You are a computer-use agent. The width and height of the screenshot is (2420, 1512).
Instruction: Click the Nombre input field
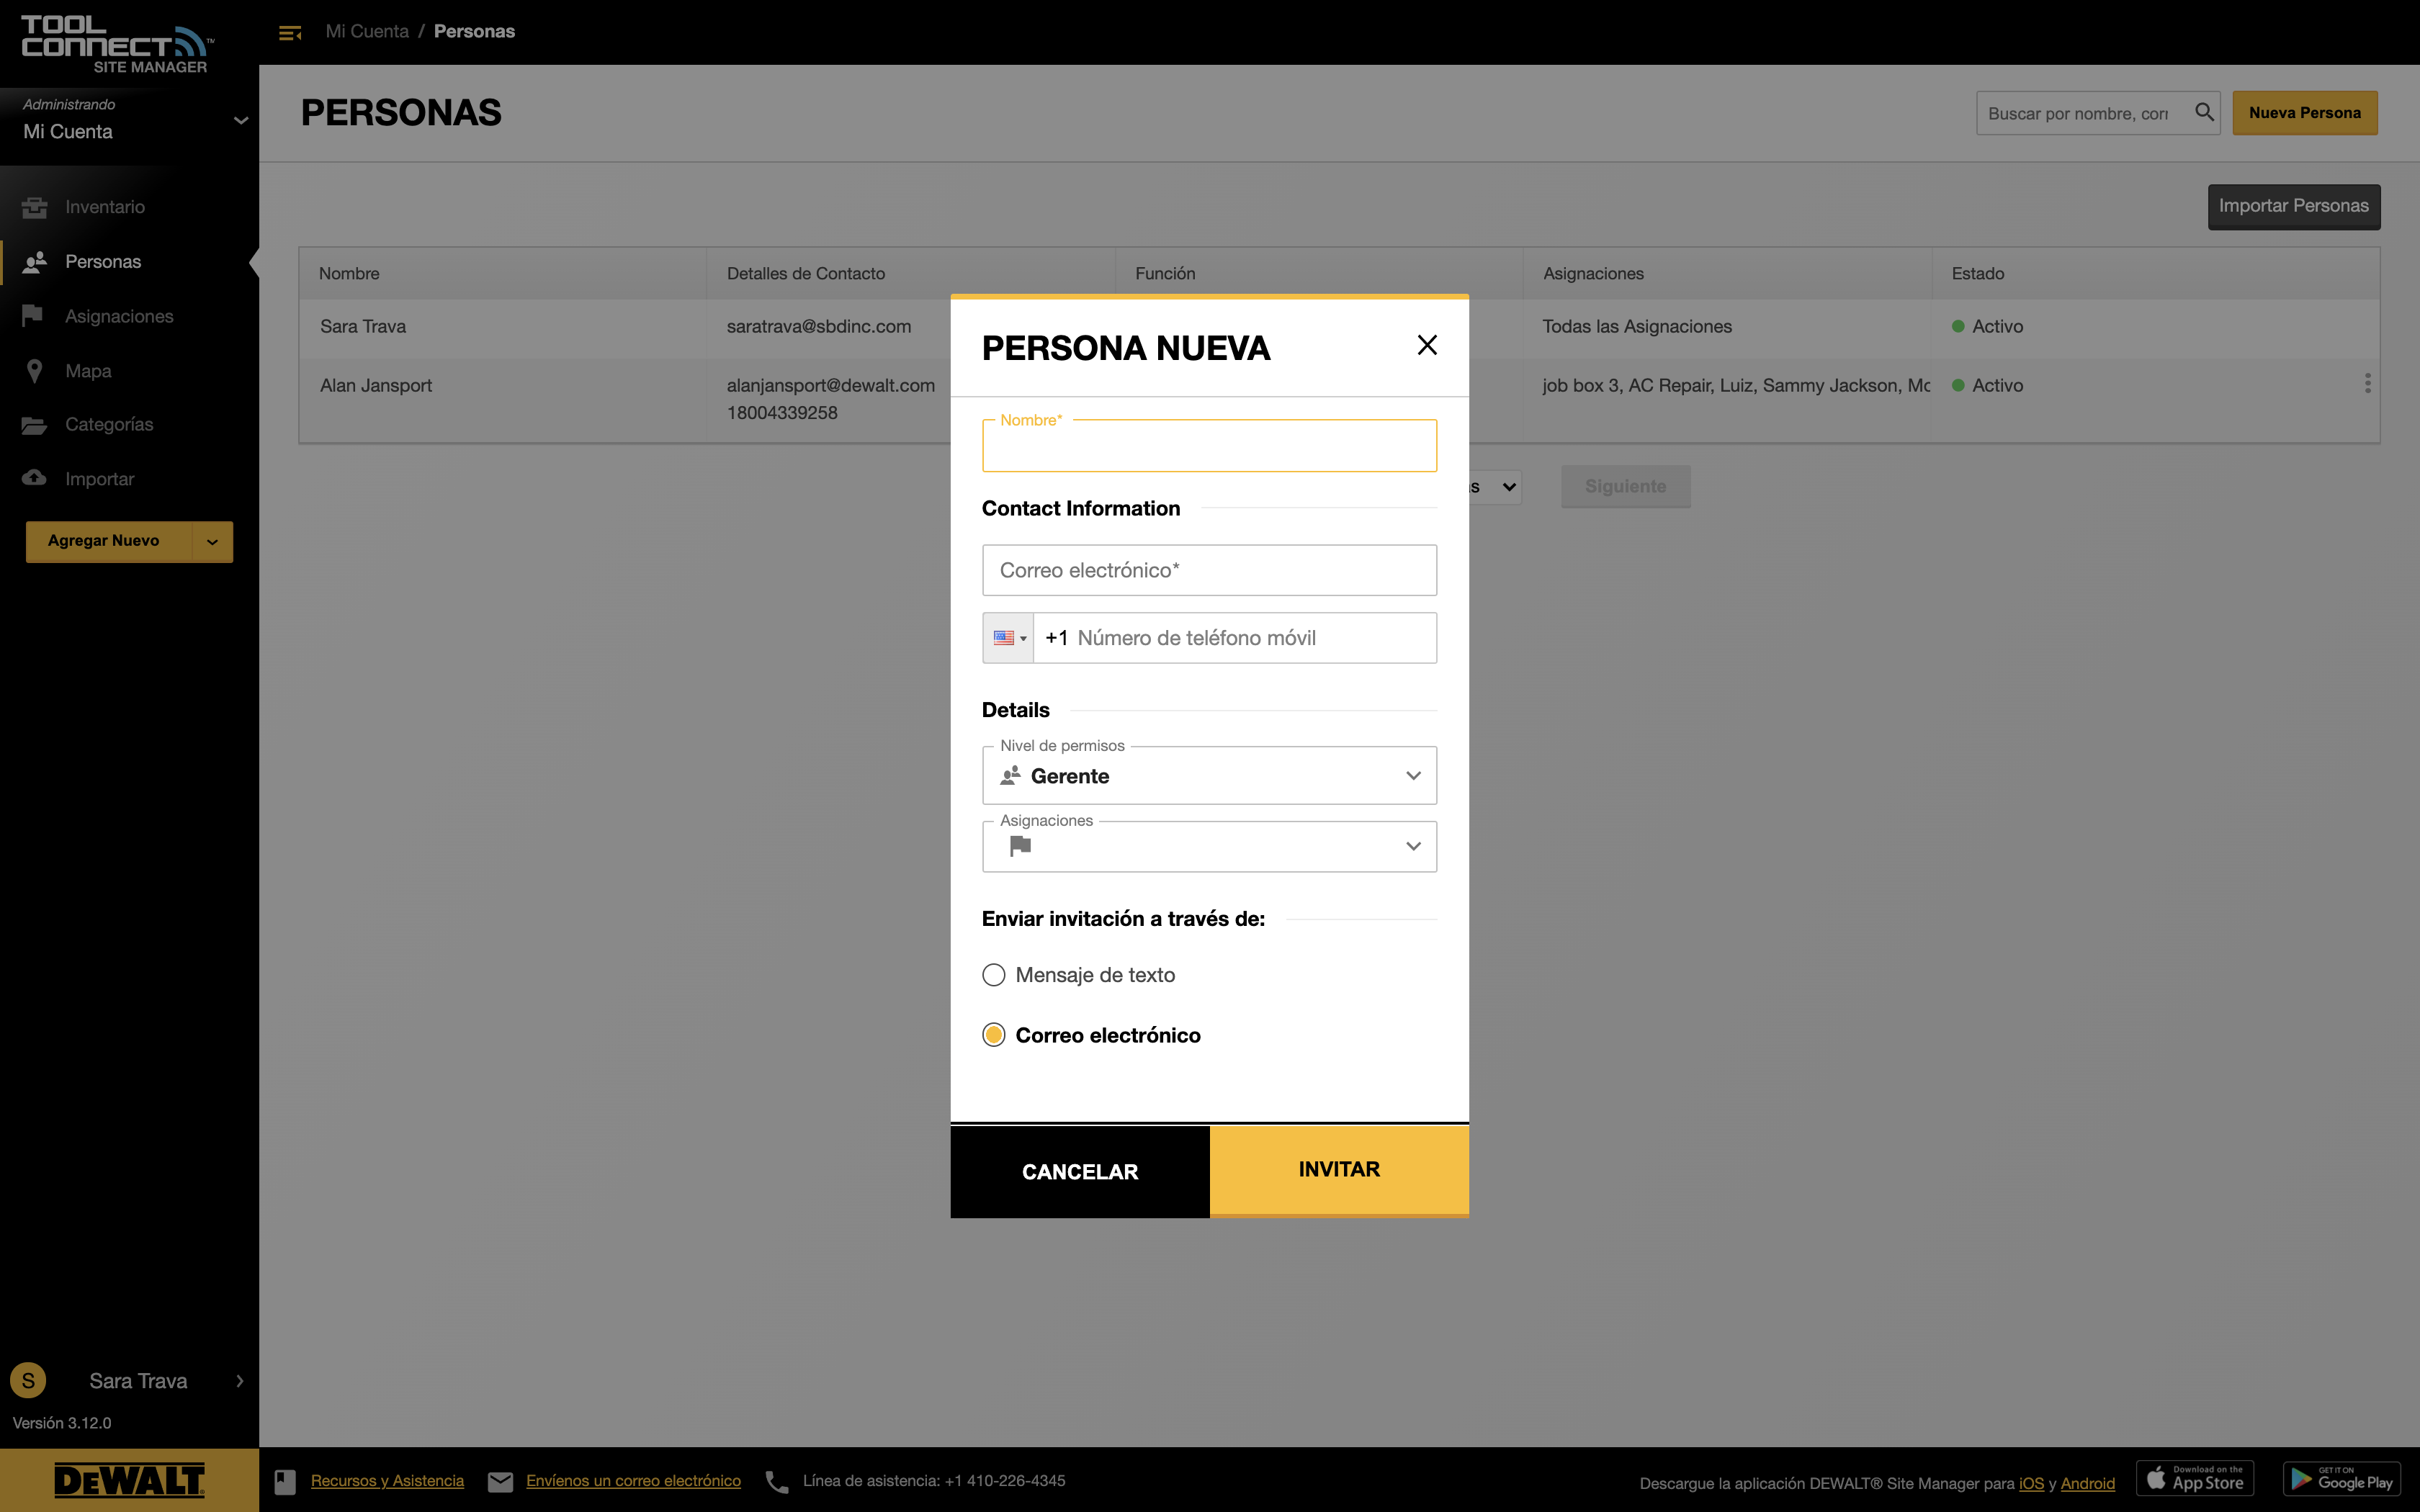[1209, 446]
